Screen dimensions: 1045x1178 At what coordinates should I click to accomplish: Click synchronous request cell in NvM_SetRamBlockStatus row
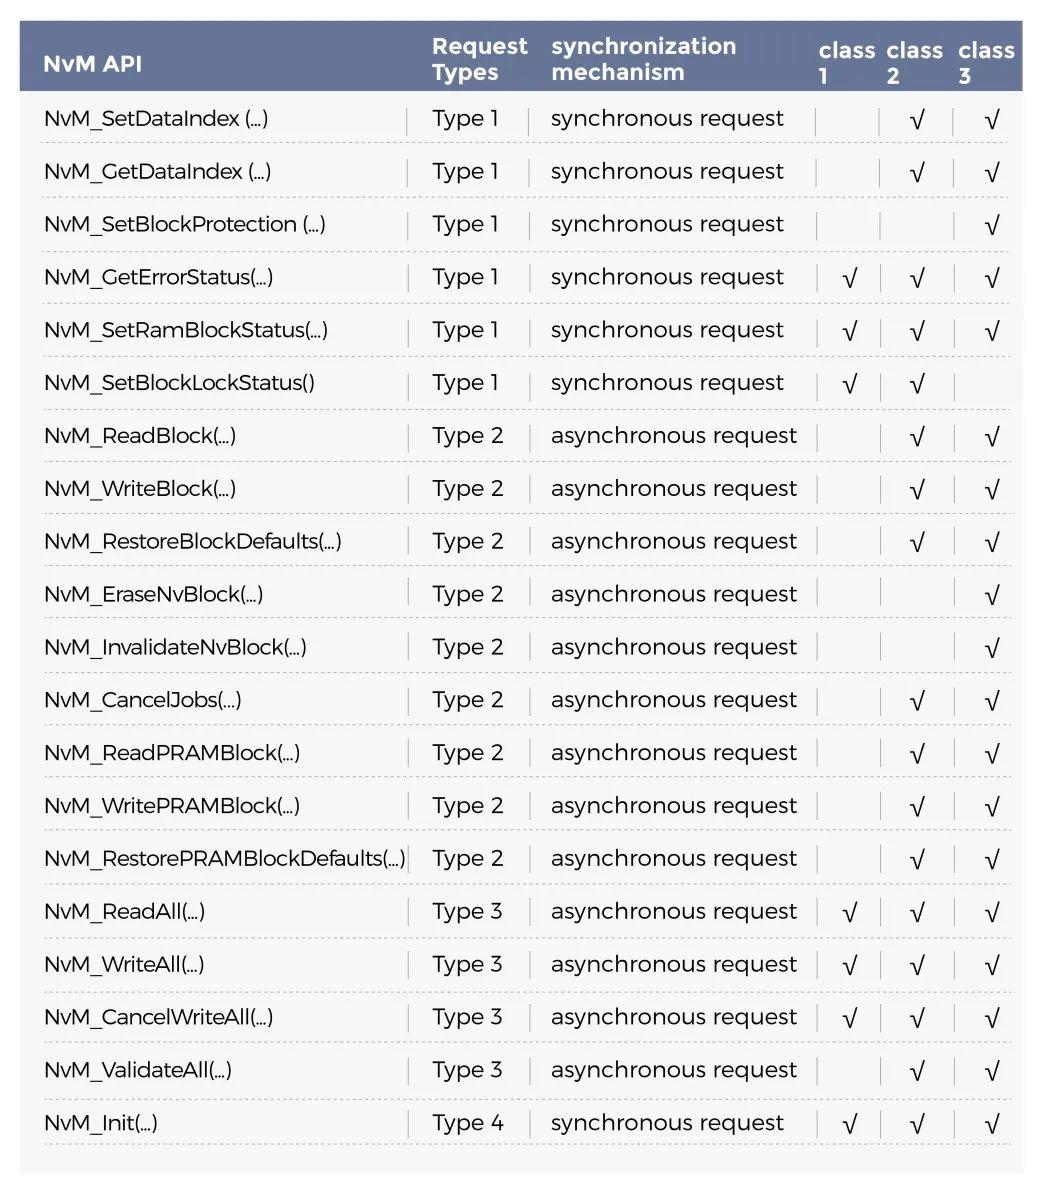click(666, 330)
